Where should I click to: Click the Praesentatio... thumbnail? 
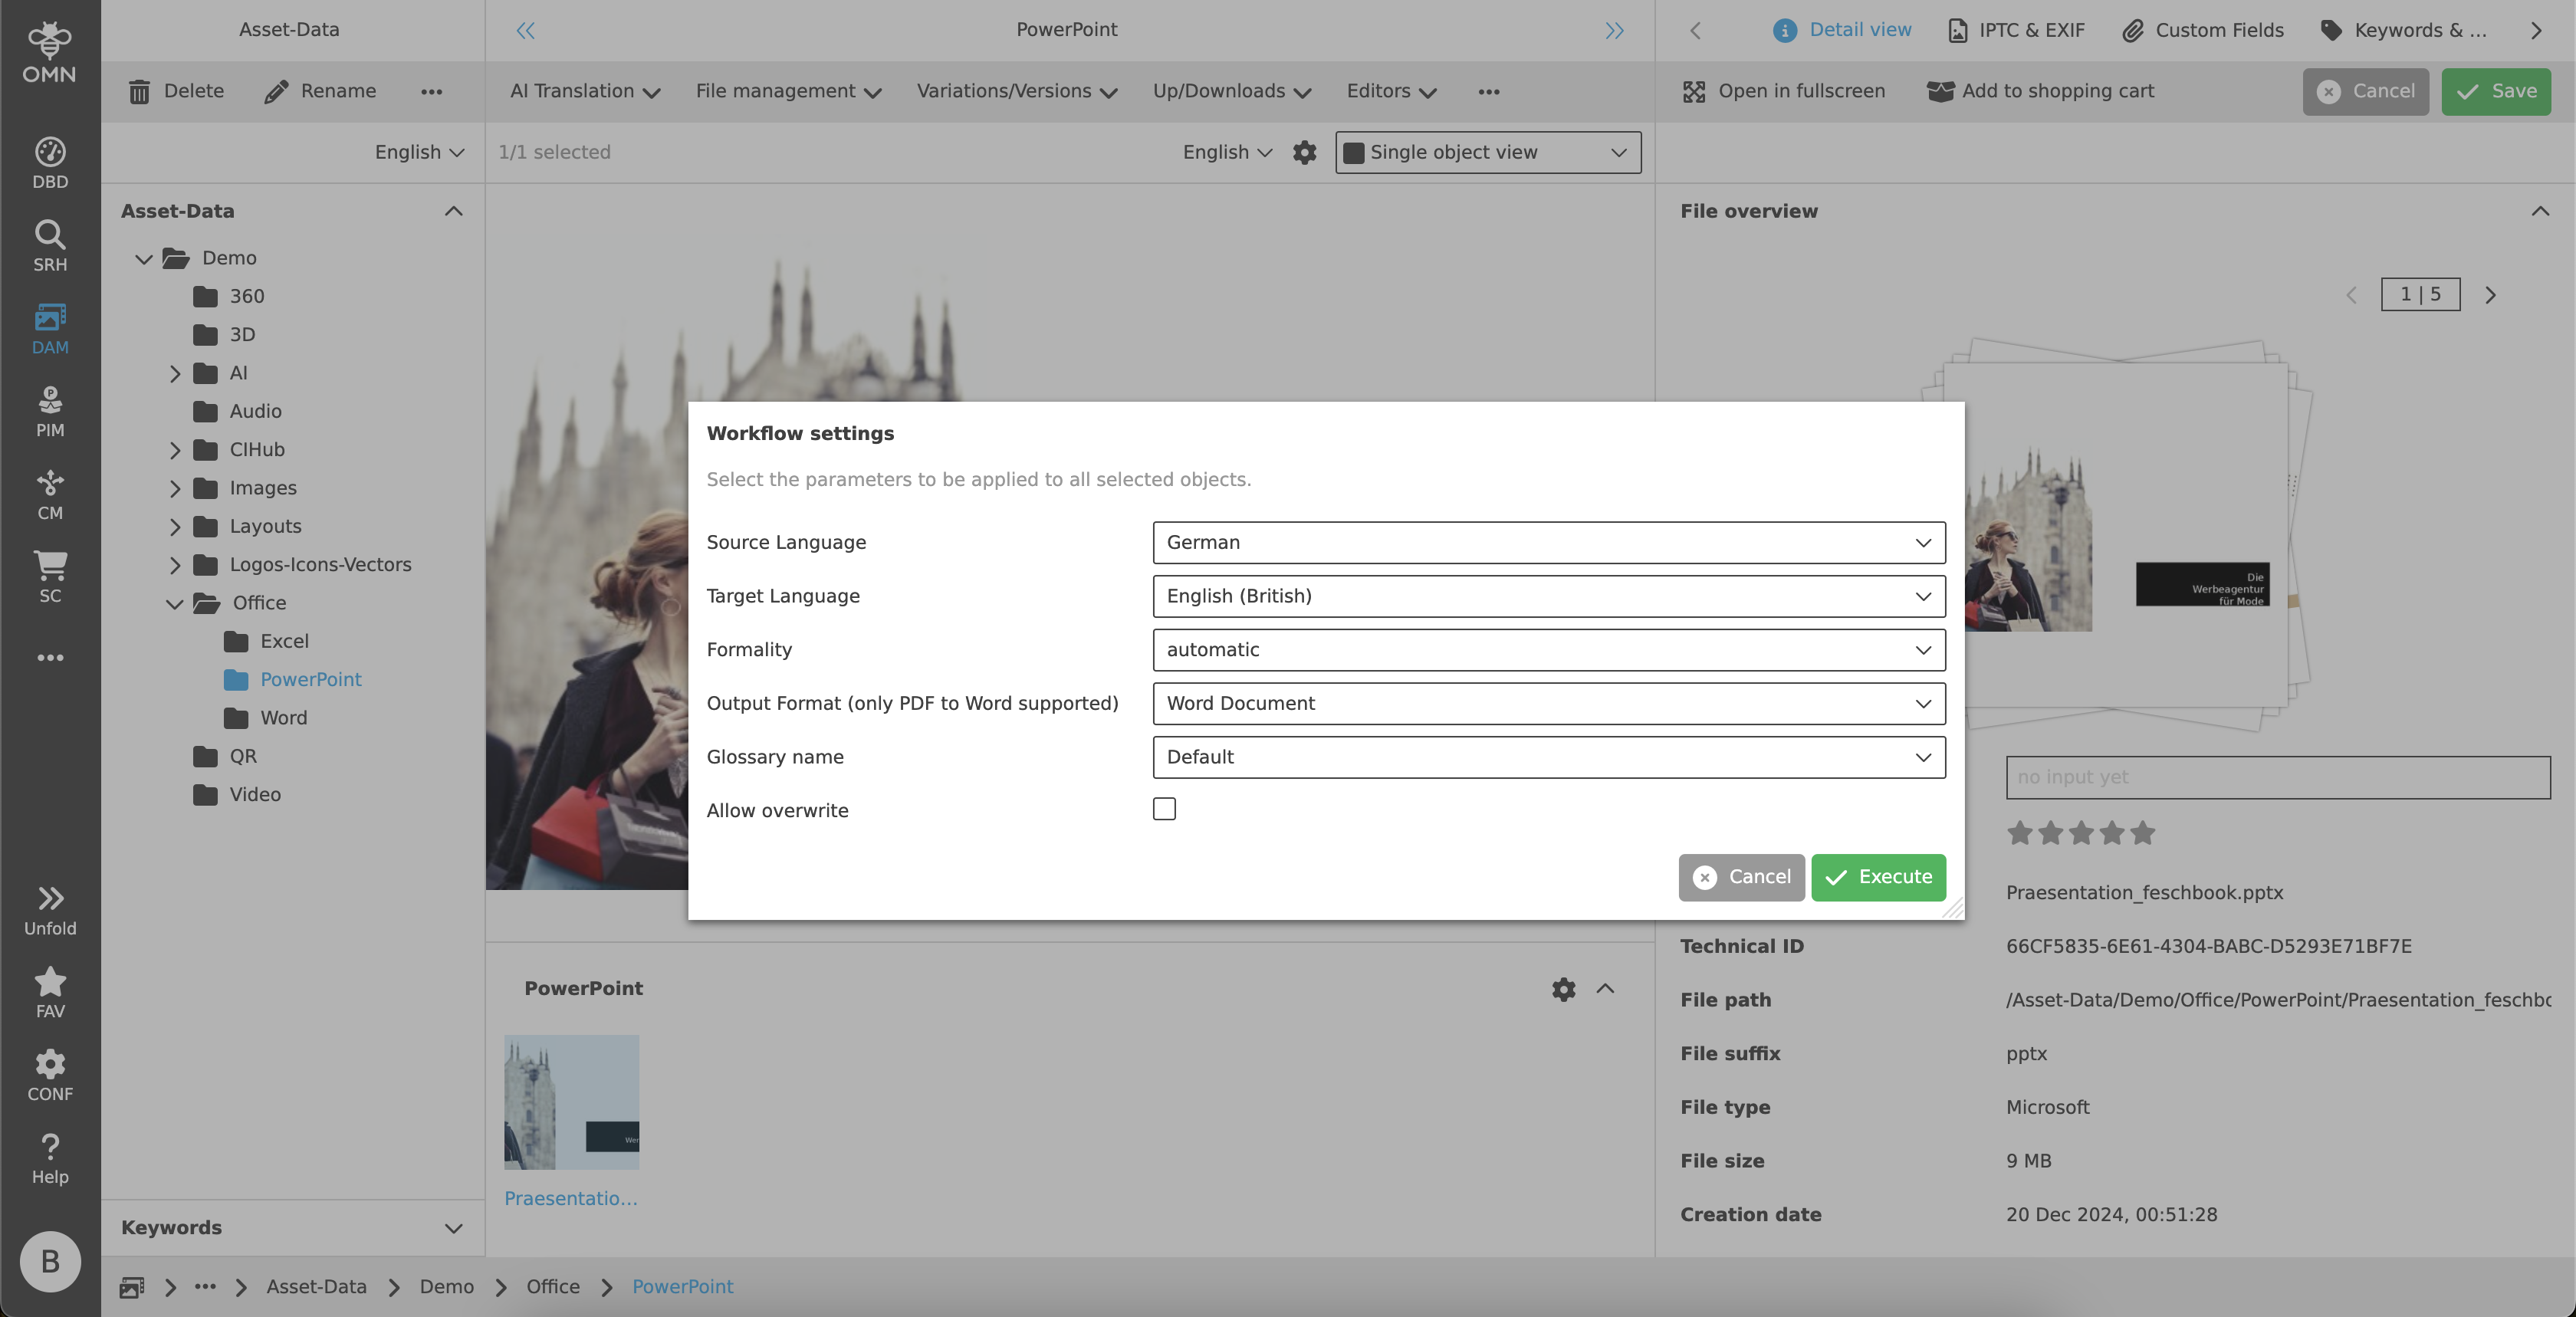pos(571,1102)
